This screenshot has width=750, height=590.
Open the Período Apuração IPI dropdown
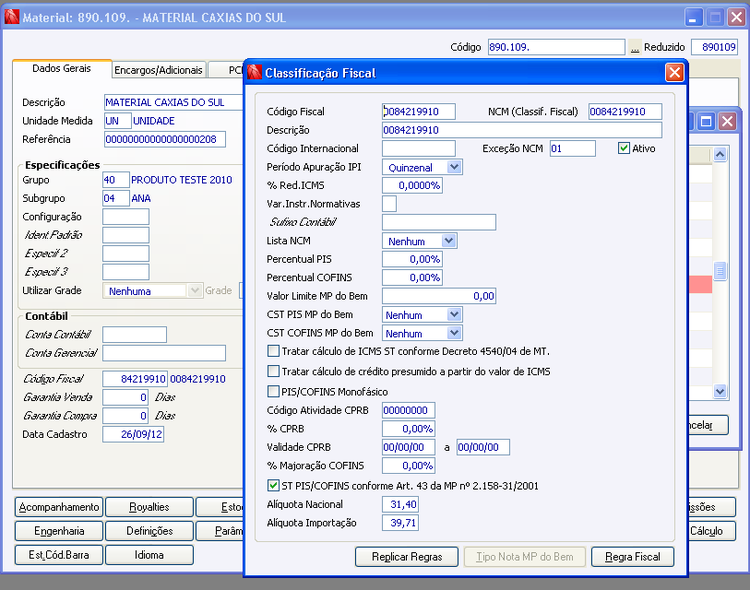point(454,167)
